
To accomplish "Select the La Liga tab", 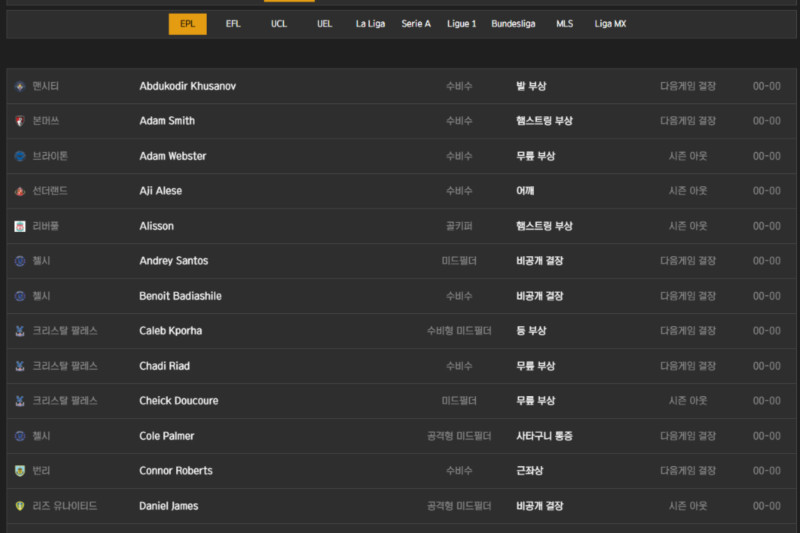I will point(370,24).
